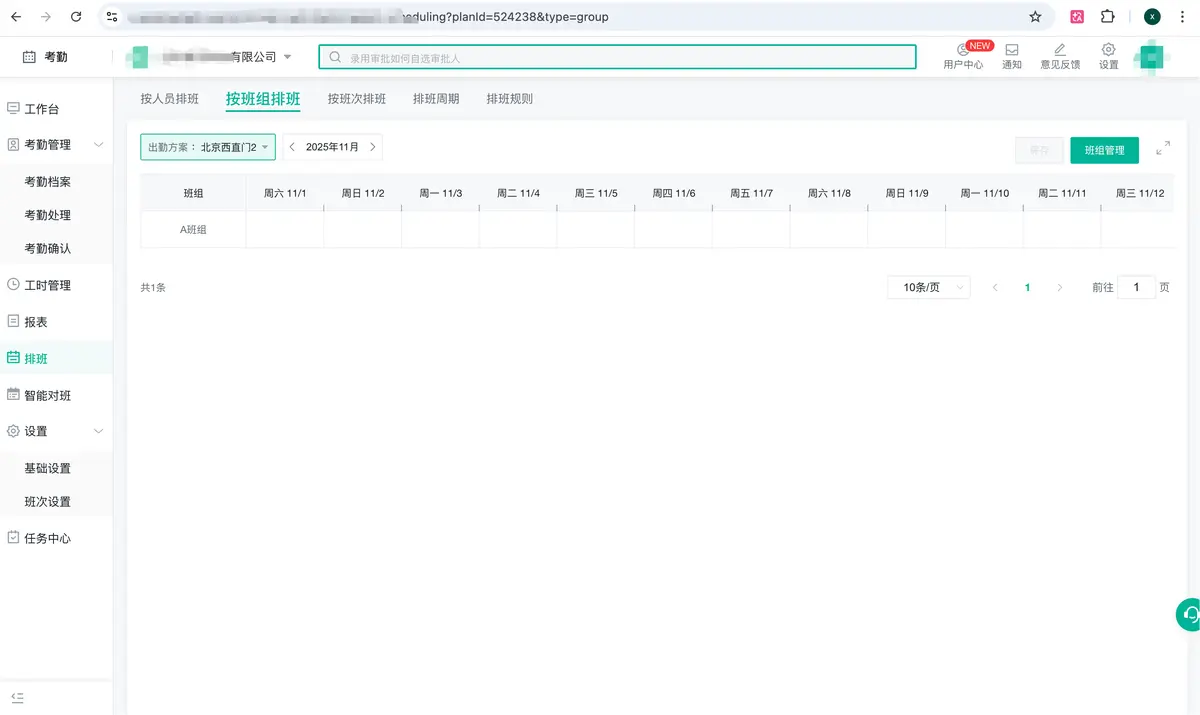Image resolution: width=1200 pixels, height=715 pixels.
Task: Bookmark page with browser star icon
Action: tap(1035, 17)
